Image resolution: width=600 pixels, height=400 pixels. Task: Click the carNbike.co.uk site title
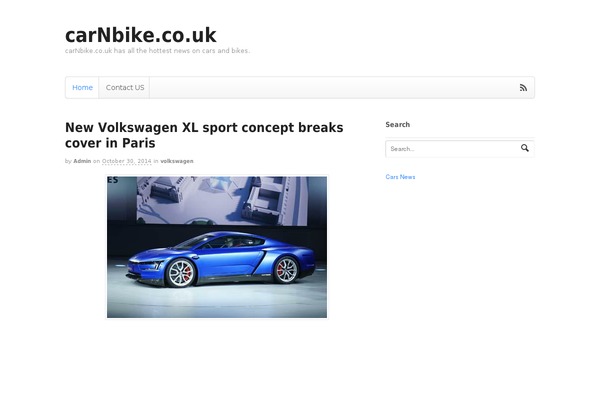point(140,35)
